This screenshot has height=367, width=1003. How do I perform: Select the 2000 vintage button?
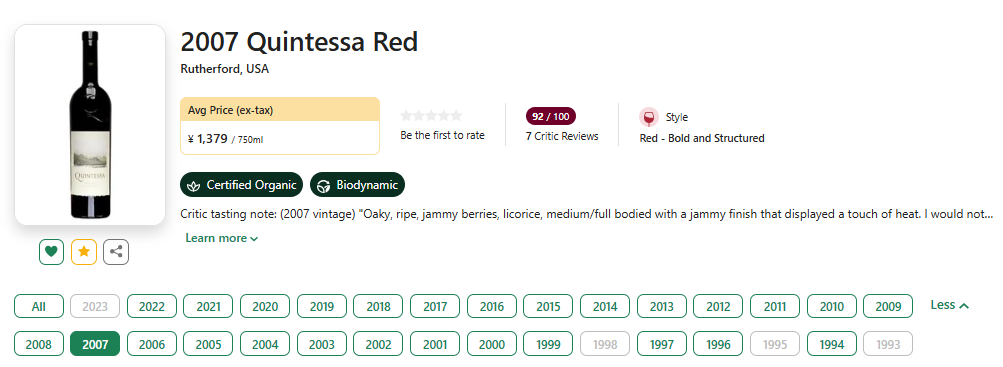[x=492, y=344]
